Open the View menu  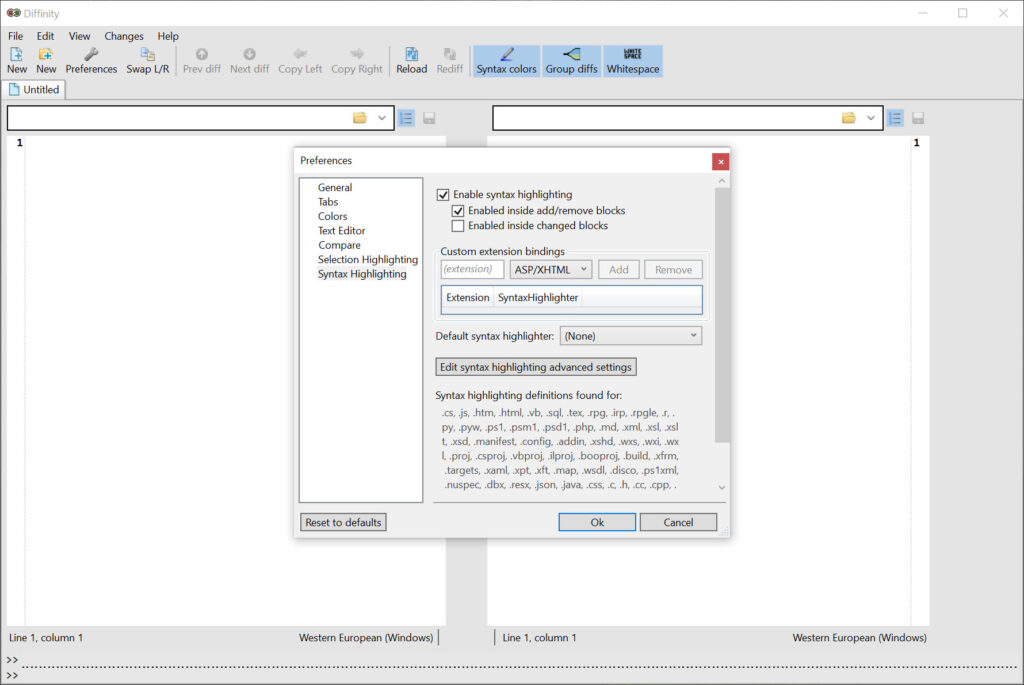point(80,36)
